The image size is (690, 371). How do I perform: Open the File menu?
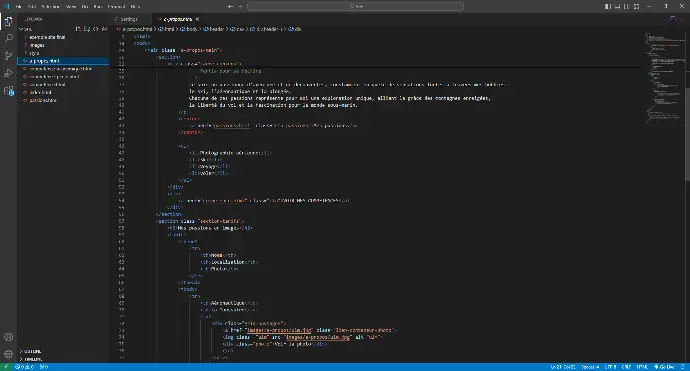pos(18,6)
